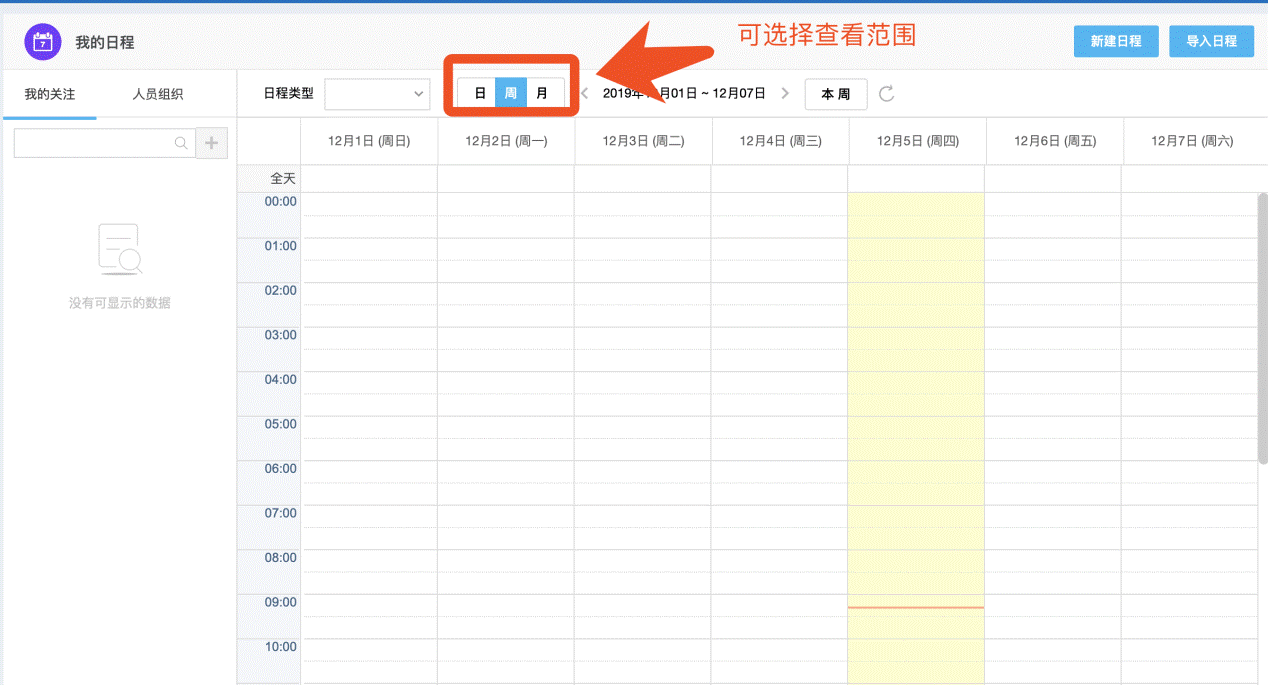Switch to the 人员组织 tab

158,95
